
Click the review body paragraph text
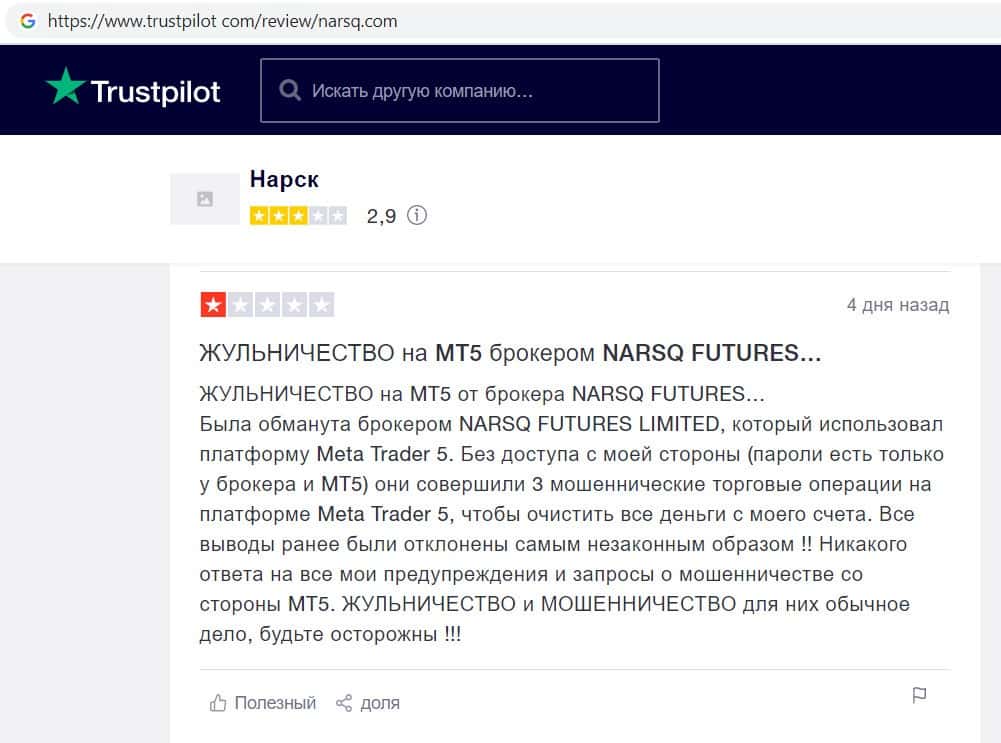click(x=570, y=514)
